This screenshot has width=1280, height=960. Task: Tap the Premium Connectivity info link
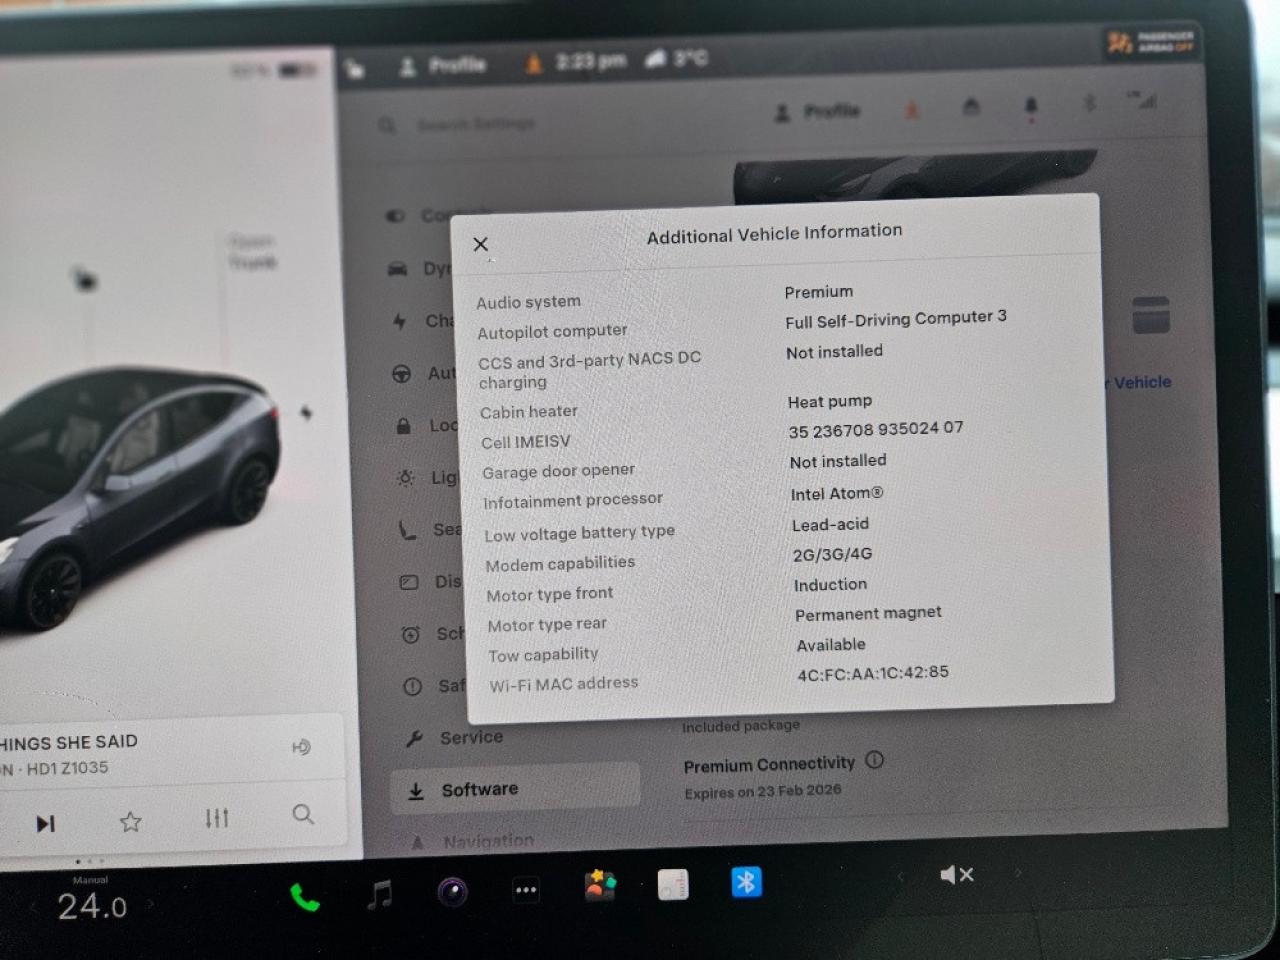(875, 761)
